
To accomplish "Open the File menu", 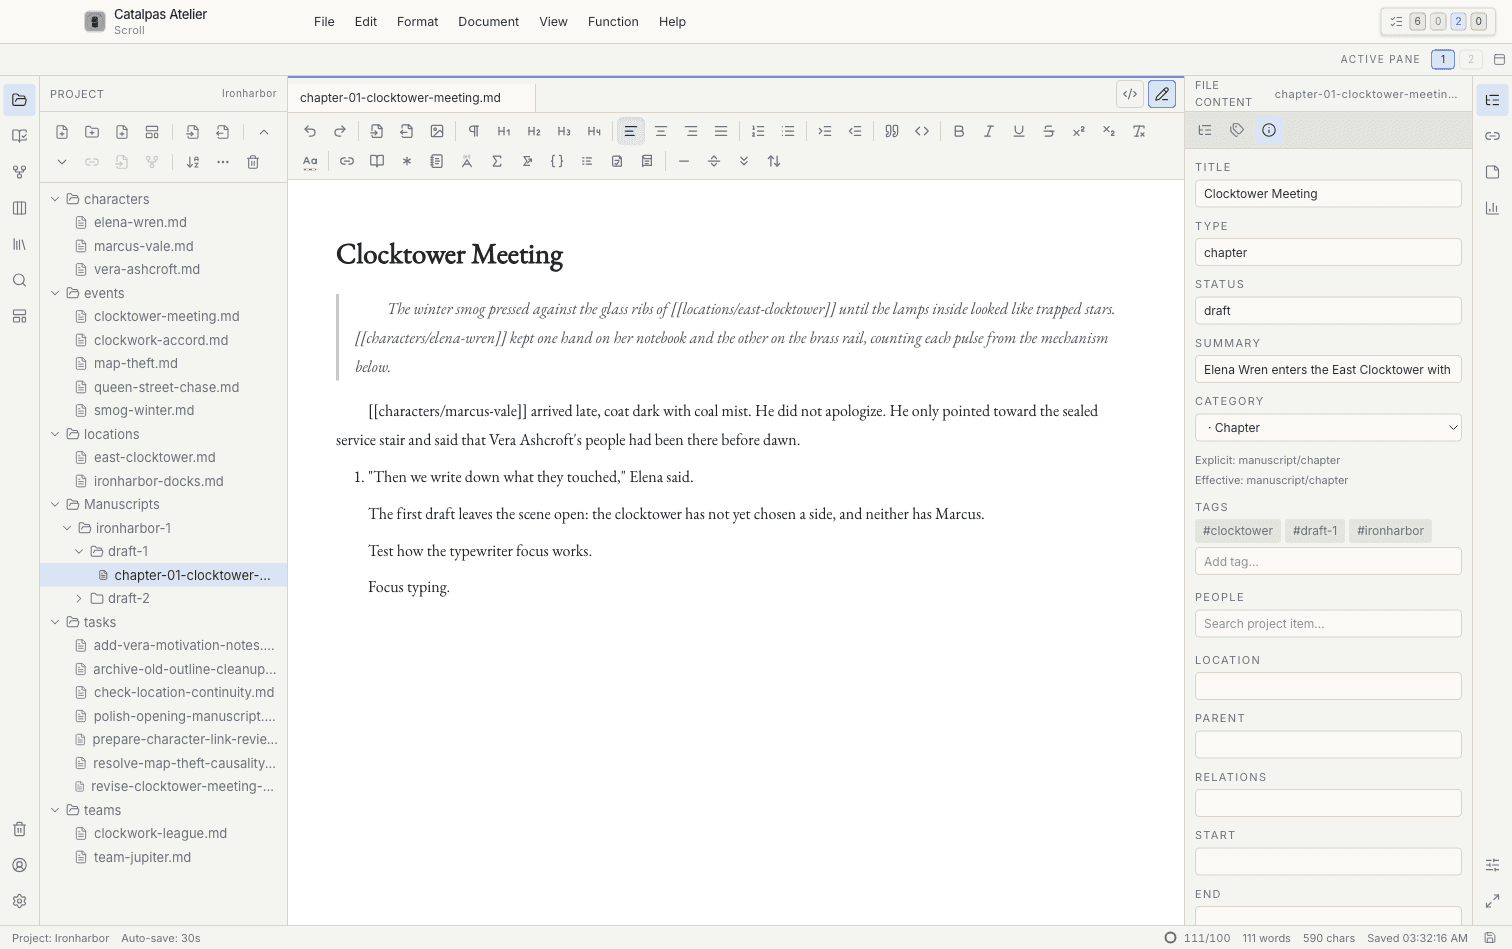I will 324,21.
